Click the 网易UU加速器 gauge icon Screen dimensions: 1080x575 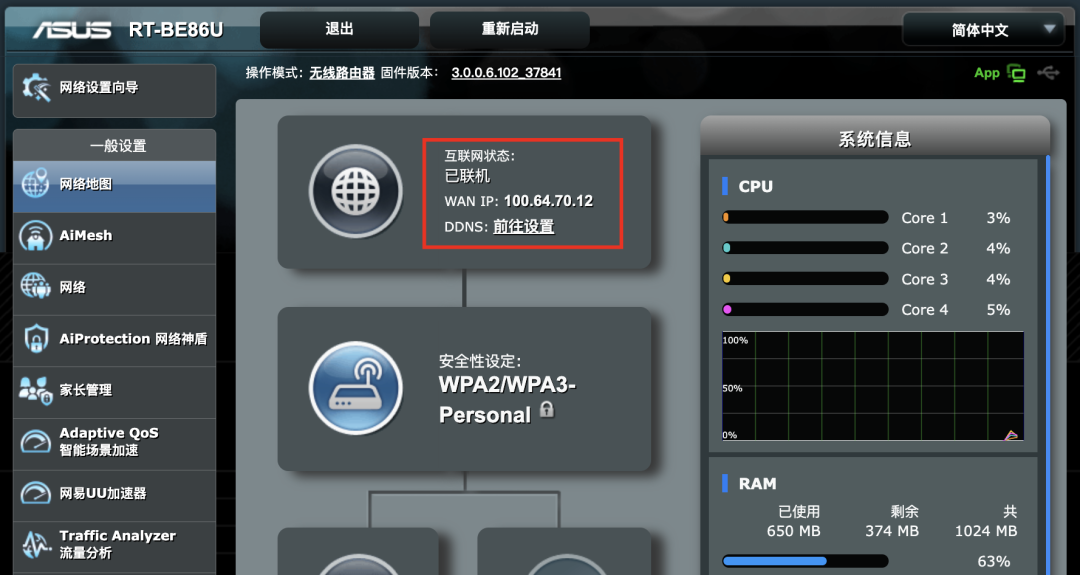[35, 493]
